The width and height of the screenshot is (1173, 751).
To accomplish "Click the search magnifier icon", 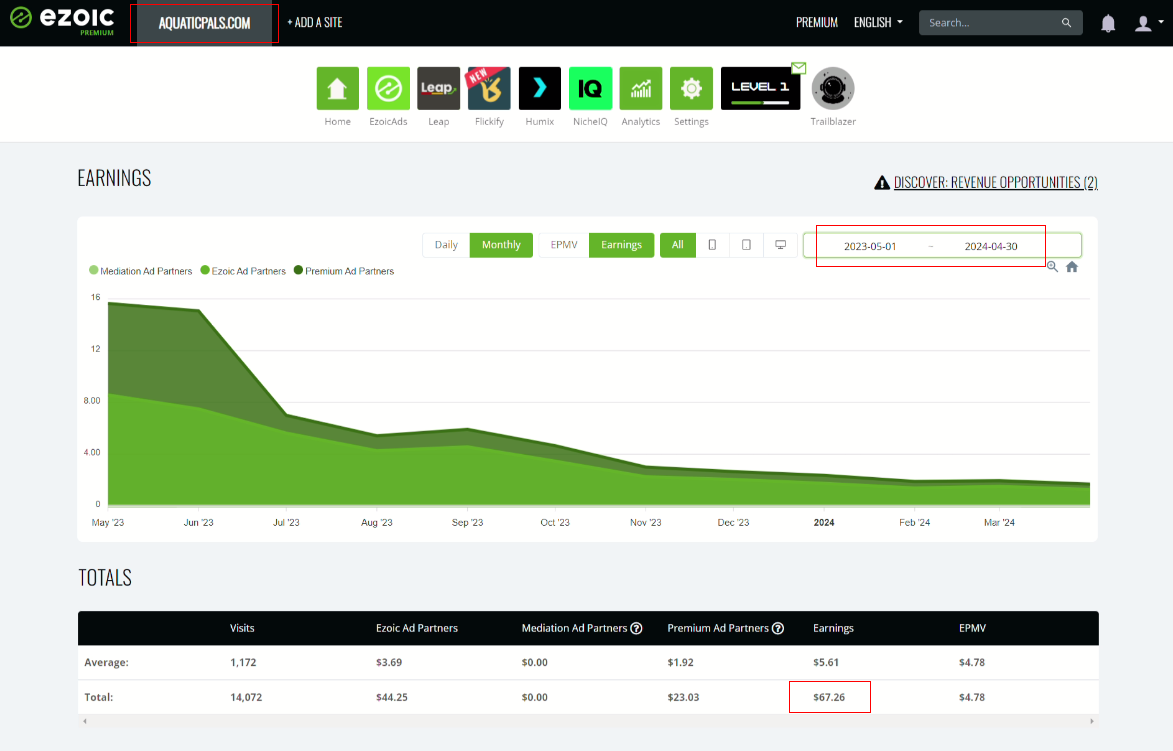I will click(x=1066, y=22).
